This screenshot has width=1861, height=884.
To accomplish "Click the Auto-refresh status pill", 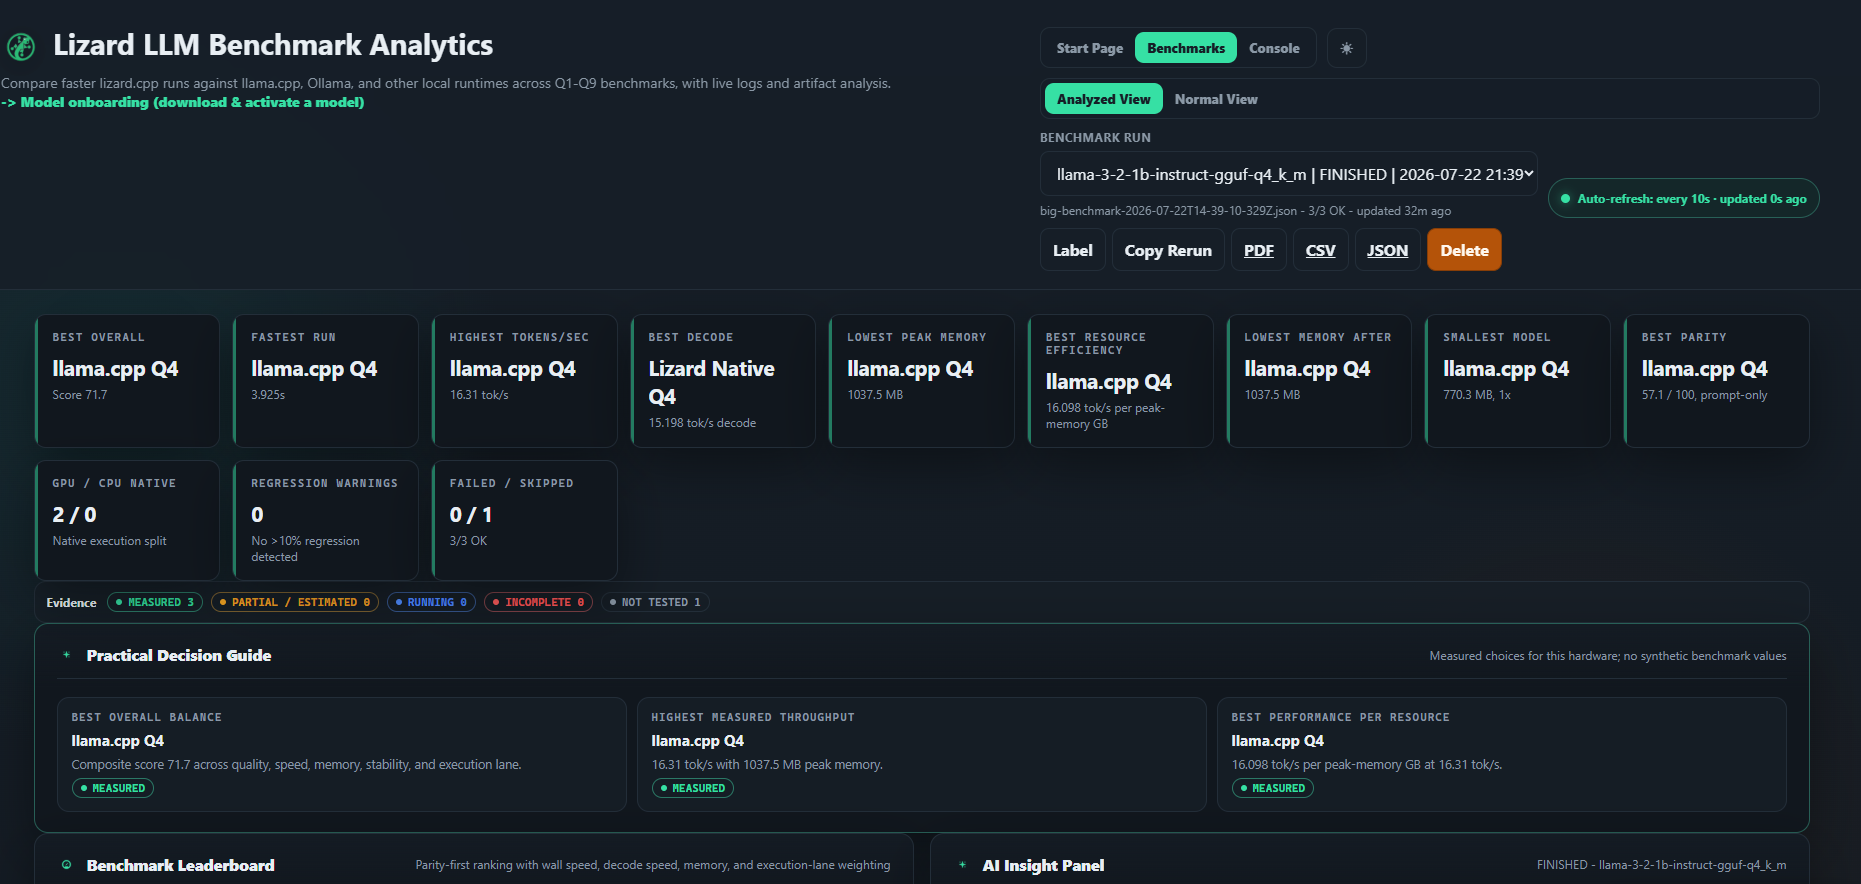I will 1684,199.
